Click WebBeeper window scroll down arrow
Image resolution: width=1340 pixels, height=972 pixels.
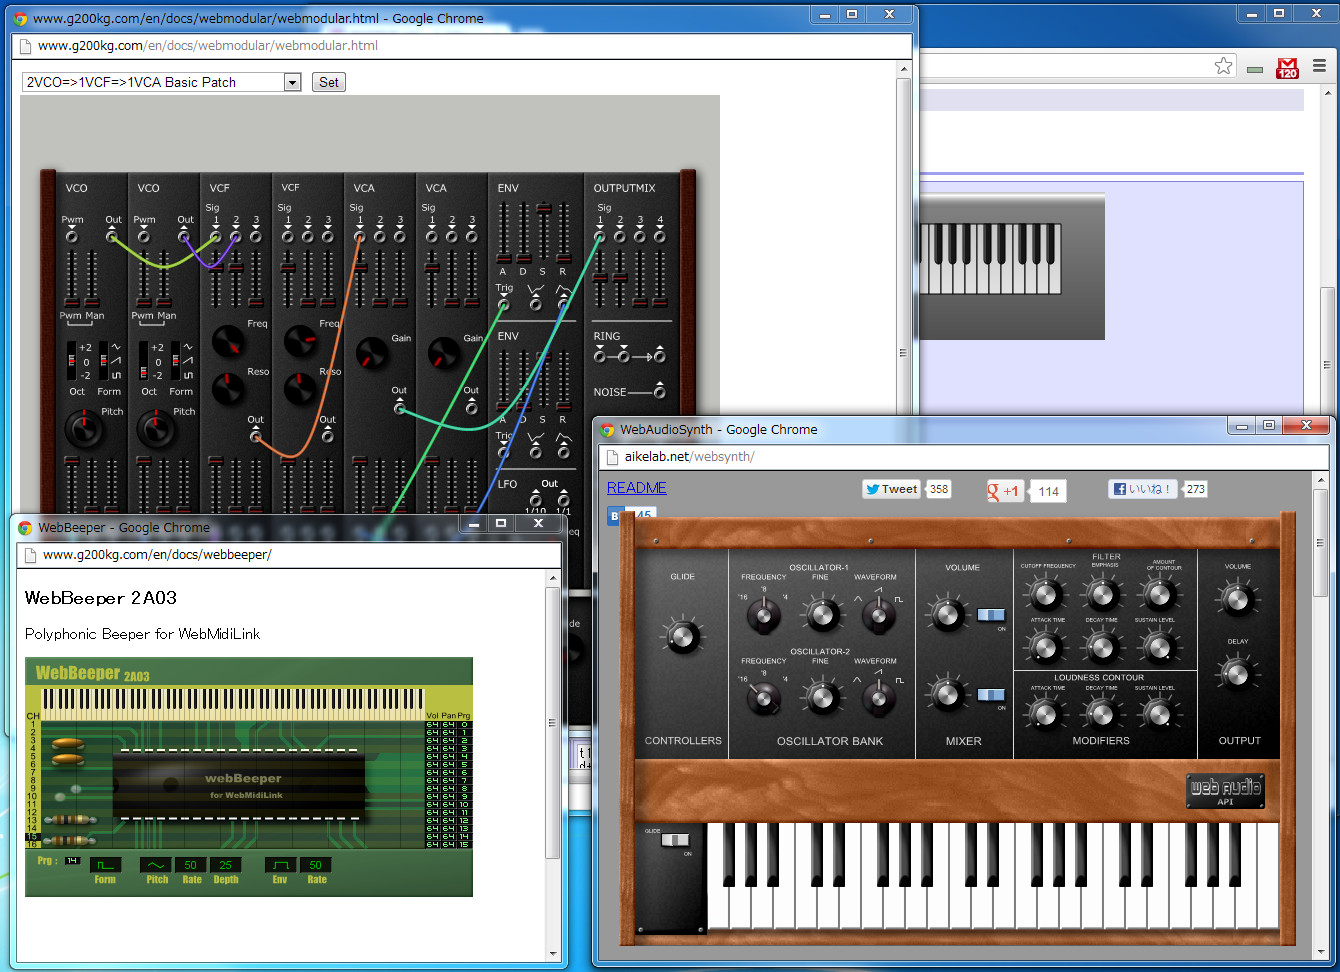[x=553, y=954]
